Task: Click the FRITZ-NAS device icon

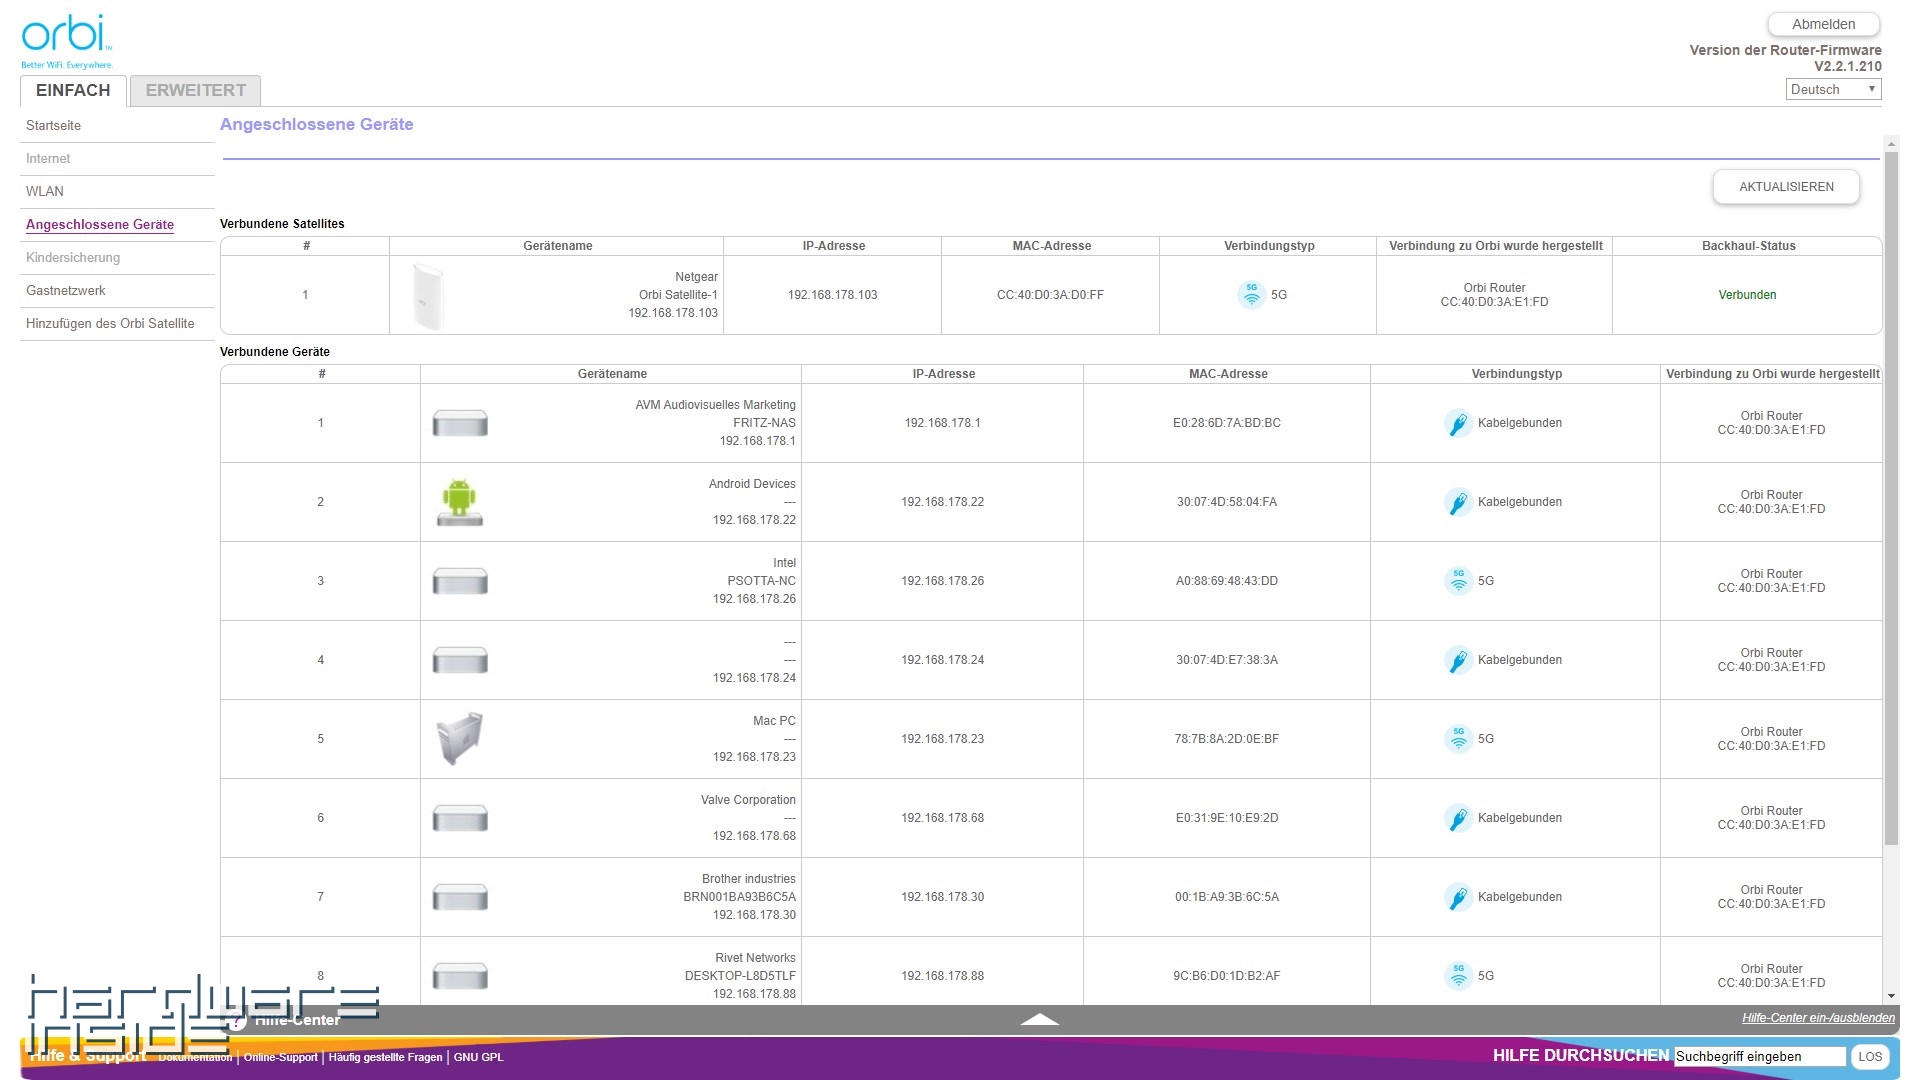Action: coord(460,423)
